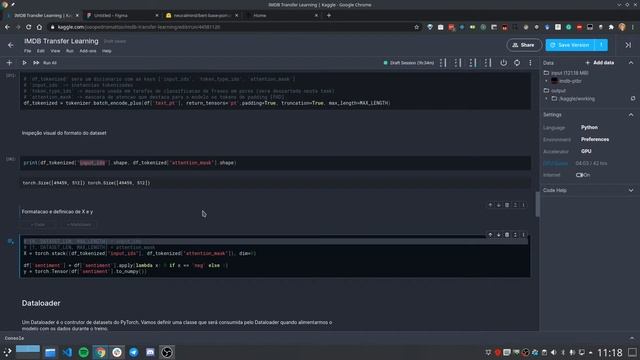The height and width of the screenshot is (360, 640).
Task: Move the markdown cell up
Action: tap(490, 205)
